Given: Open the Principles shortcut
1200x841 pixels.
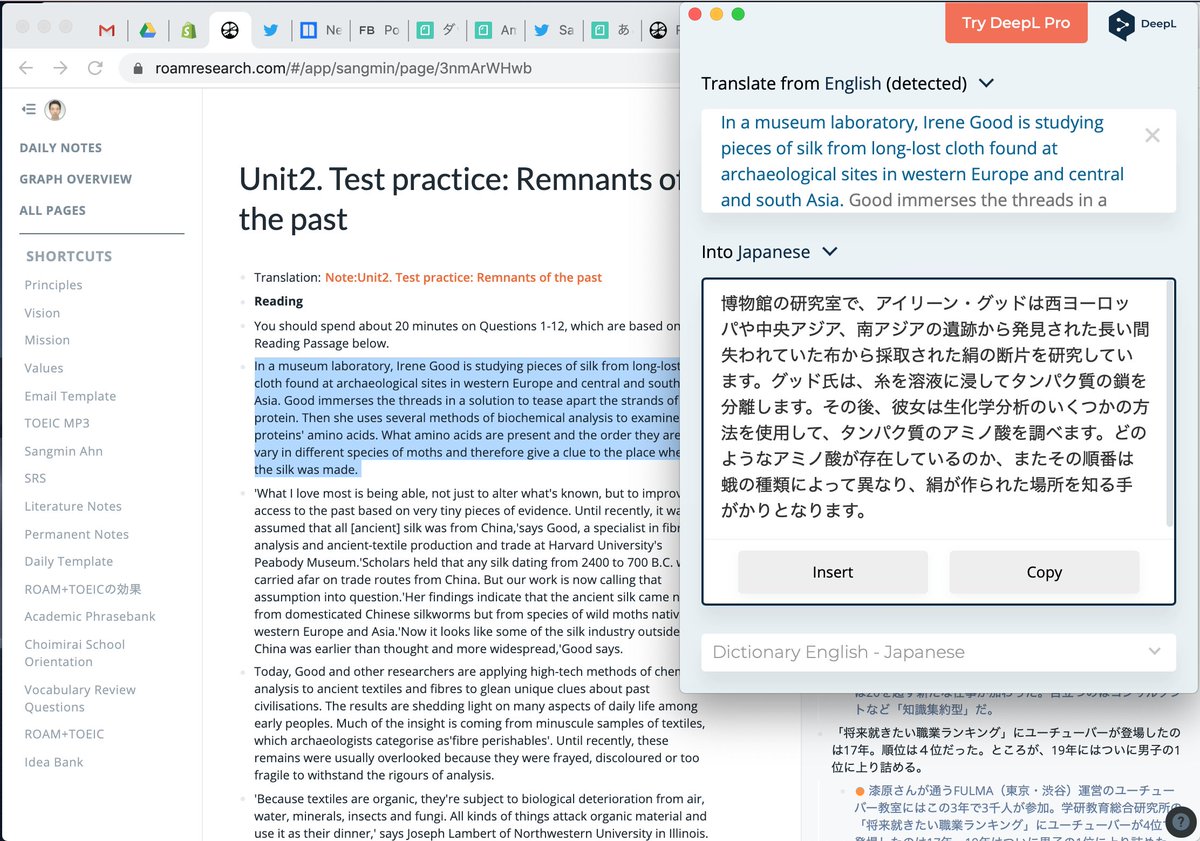Looking at the screenshot, I should tap(53, 285).
